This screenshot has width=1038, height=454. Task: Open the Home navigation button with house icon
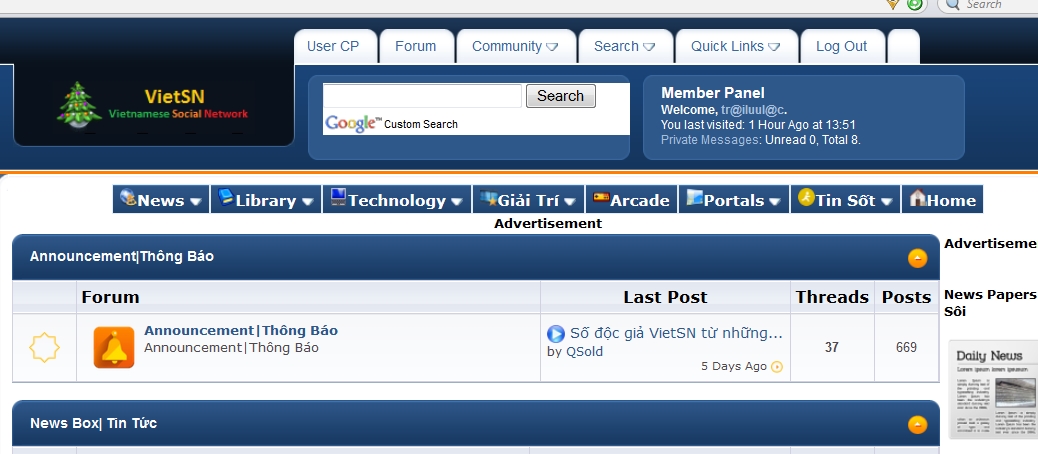point(942,200)
